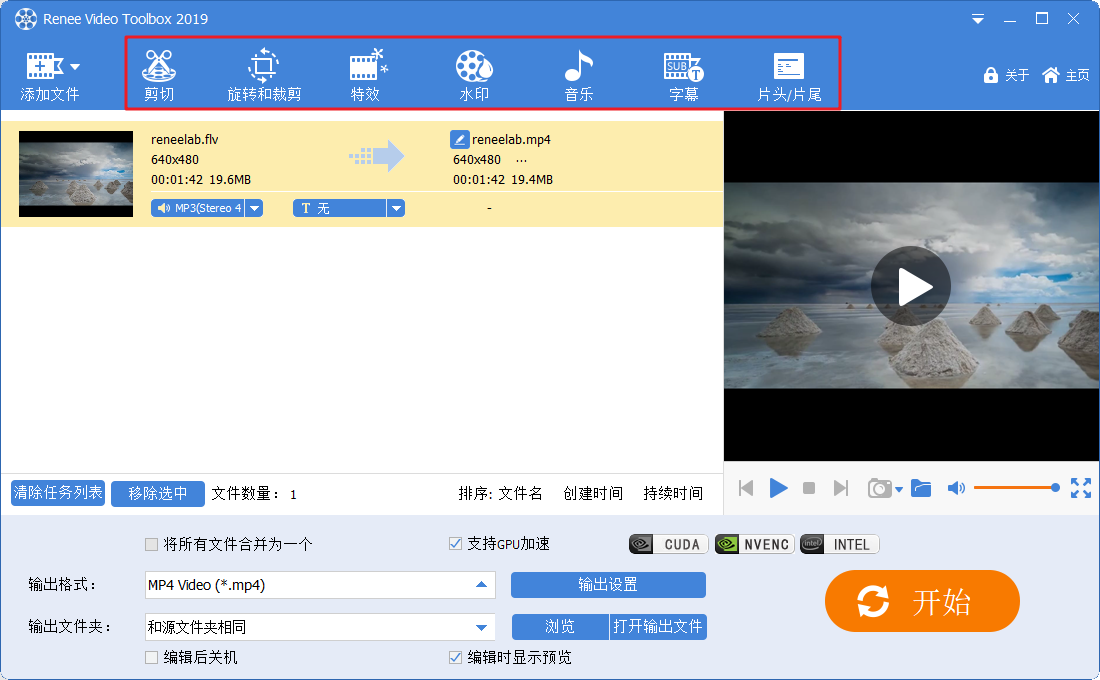Open the 剪切 (Cut) scissors tool
This screenshot has width=1100, height=680.
click(x=159, y=75)
